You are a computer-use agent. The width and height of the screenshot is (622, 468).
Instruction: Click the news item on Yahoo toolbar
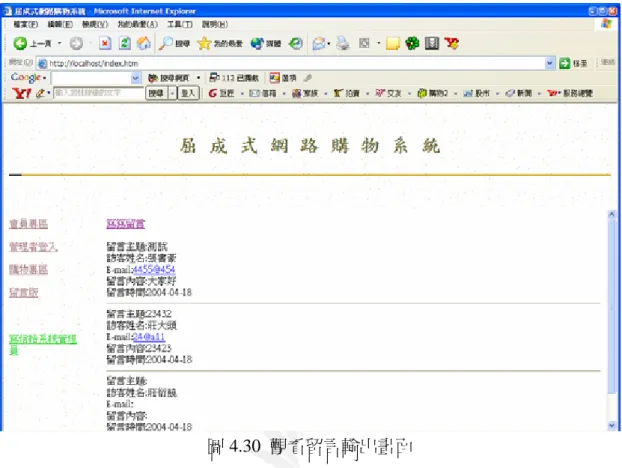(518, 93)
